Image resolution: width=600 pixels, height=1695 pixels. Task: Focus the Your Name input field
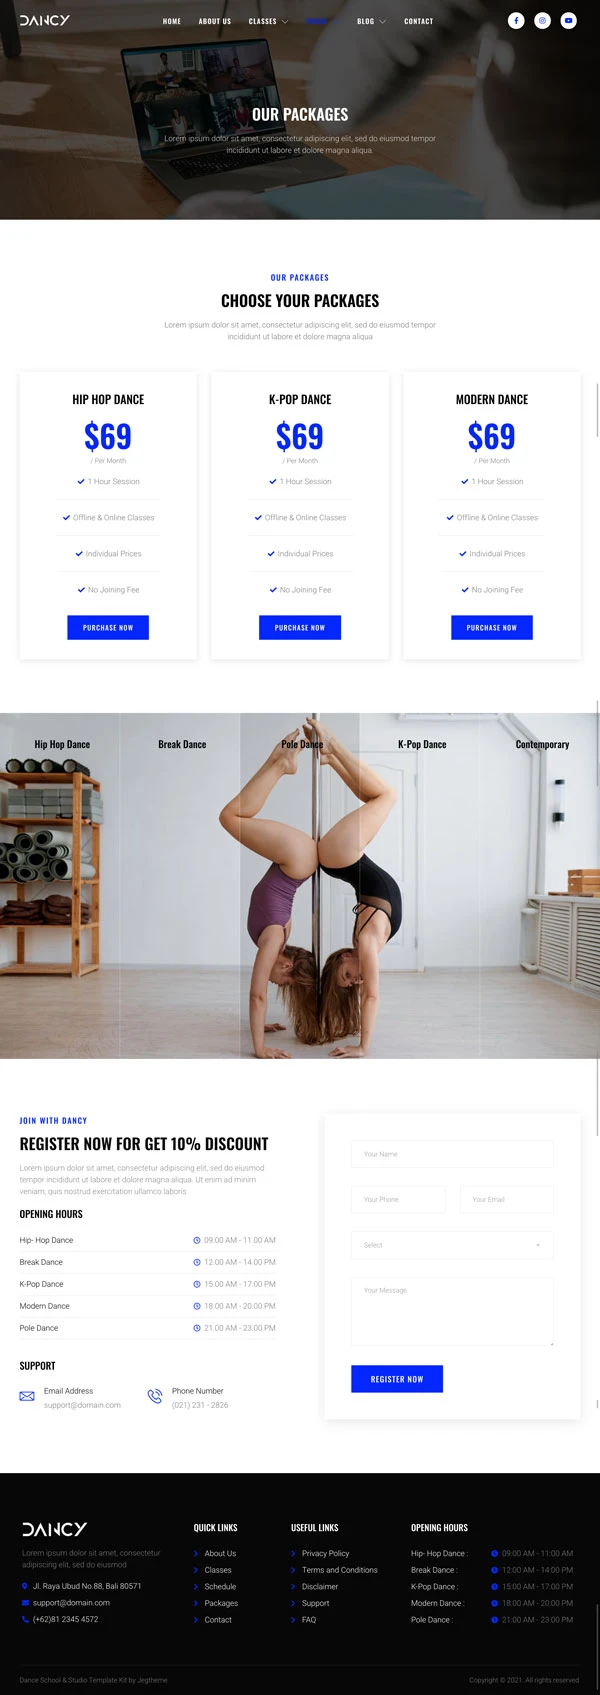point(452,1154)
